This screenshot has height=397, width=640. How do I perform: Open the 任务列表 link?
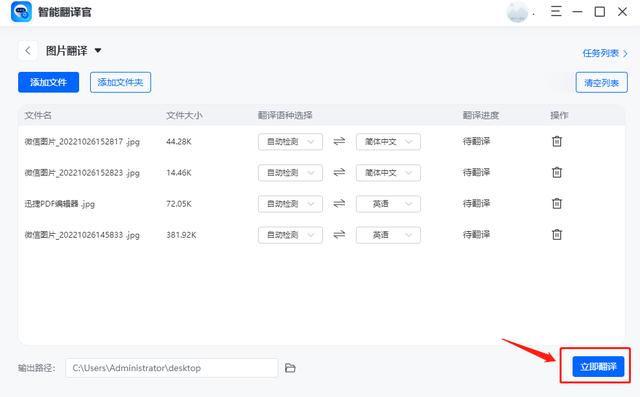[x=605, y=53]
